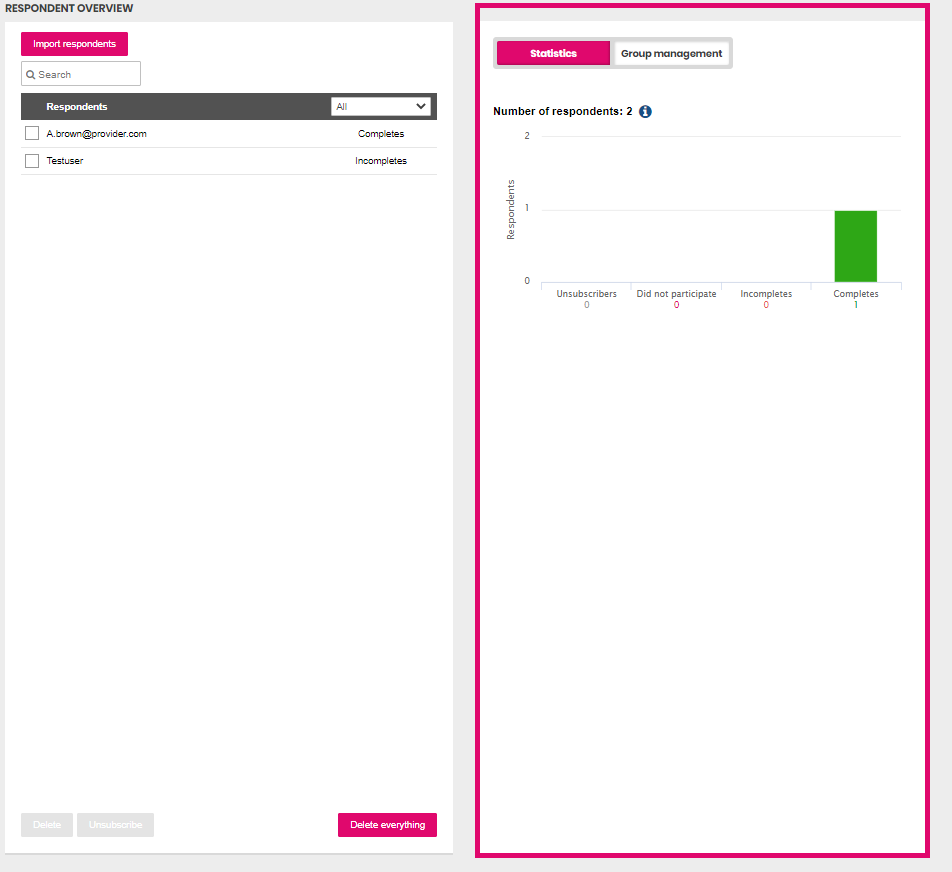Click the green Completes bar in chart
Viewport: 952px width, 872px height.
click(x=855, y=246)
